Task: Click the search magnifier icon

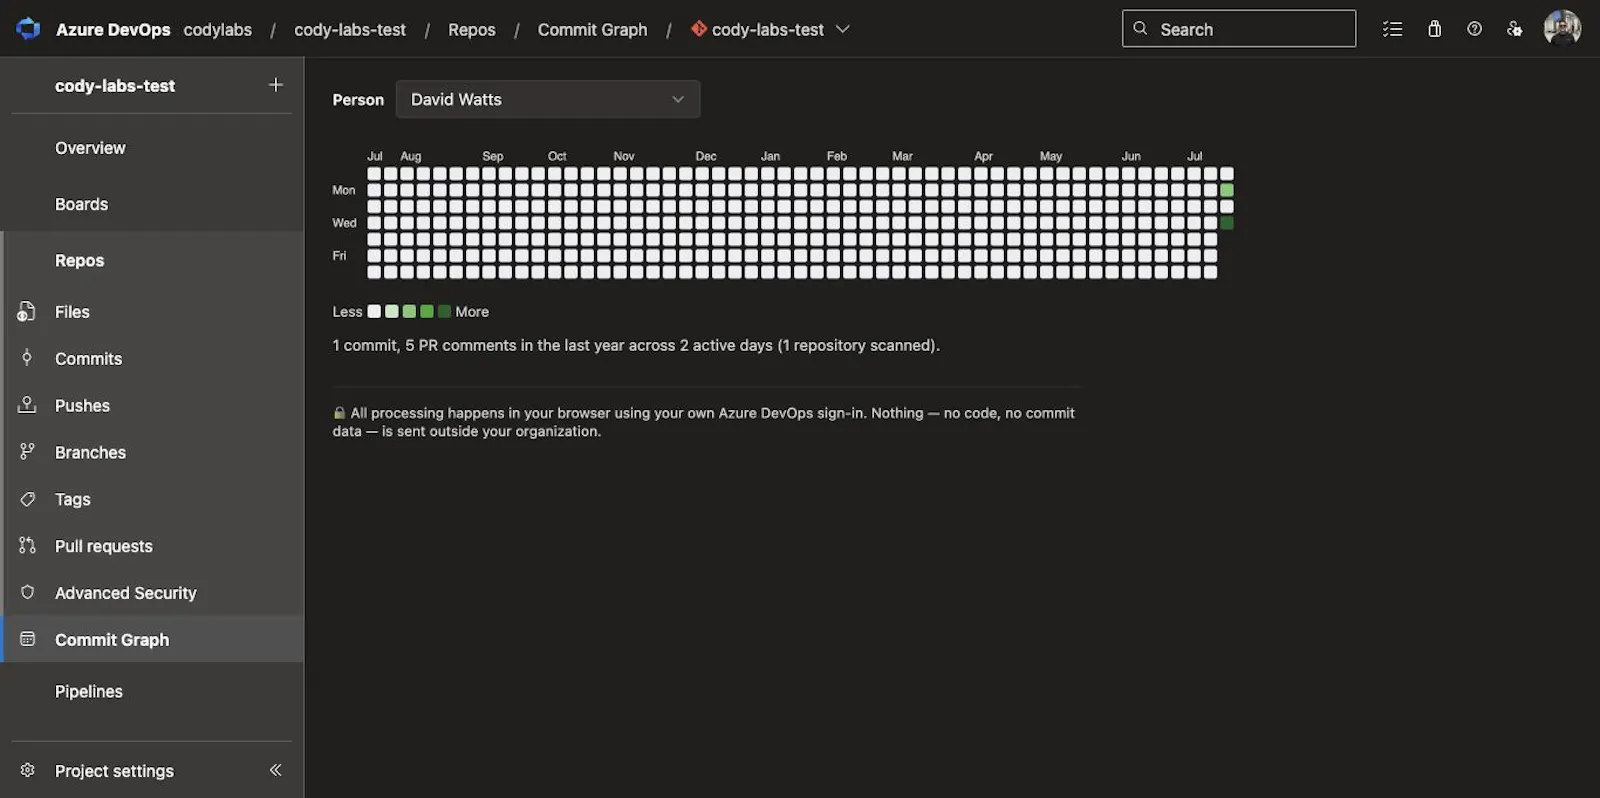Action: coord(1140,28)
